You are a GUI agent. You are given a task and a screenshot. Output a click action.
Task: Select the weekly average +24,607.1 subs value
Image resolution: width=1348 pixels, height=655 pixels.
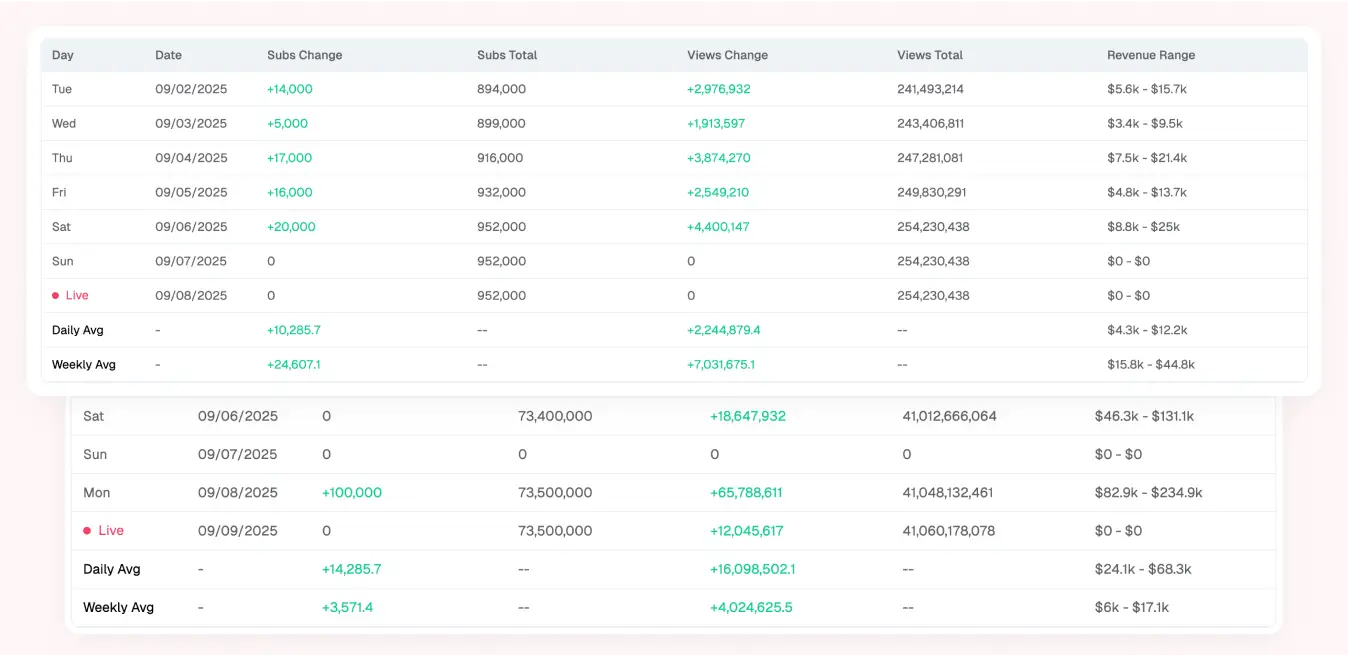pyautogui.click(x=293, y=365)
